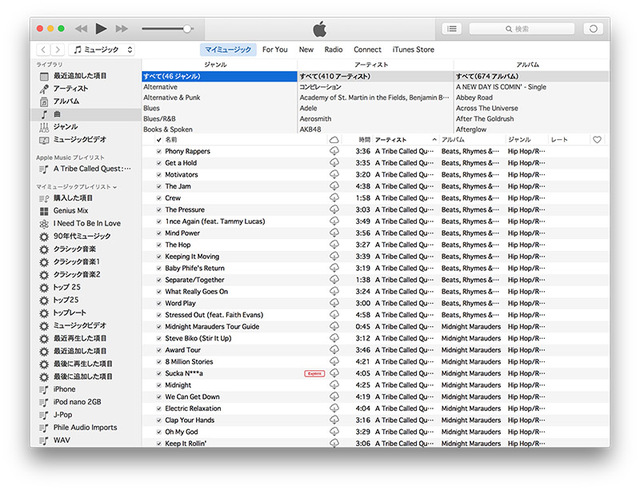The height and width of the screenshot is (490, 640).
Task: Switch to the For You tab
Action: [275, 49]
